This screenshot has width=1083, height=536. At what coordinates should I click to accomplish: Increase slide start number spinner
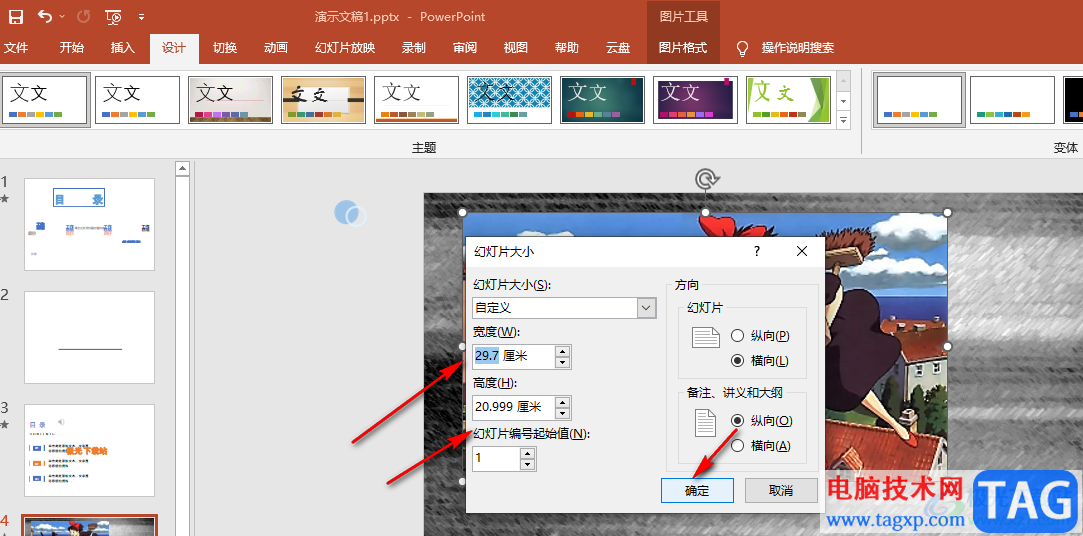coord(528,452)
